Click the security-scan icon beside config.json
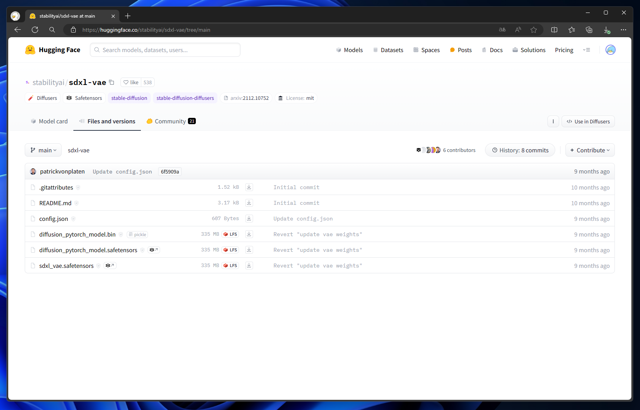 tap(73, 219)
